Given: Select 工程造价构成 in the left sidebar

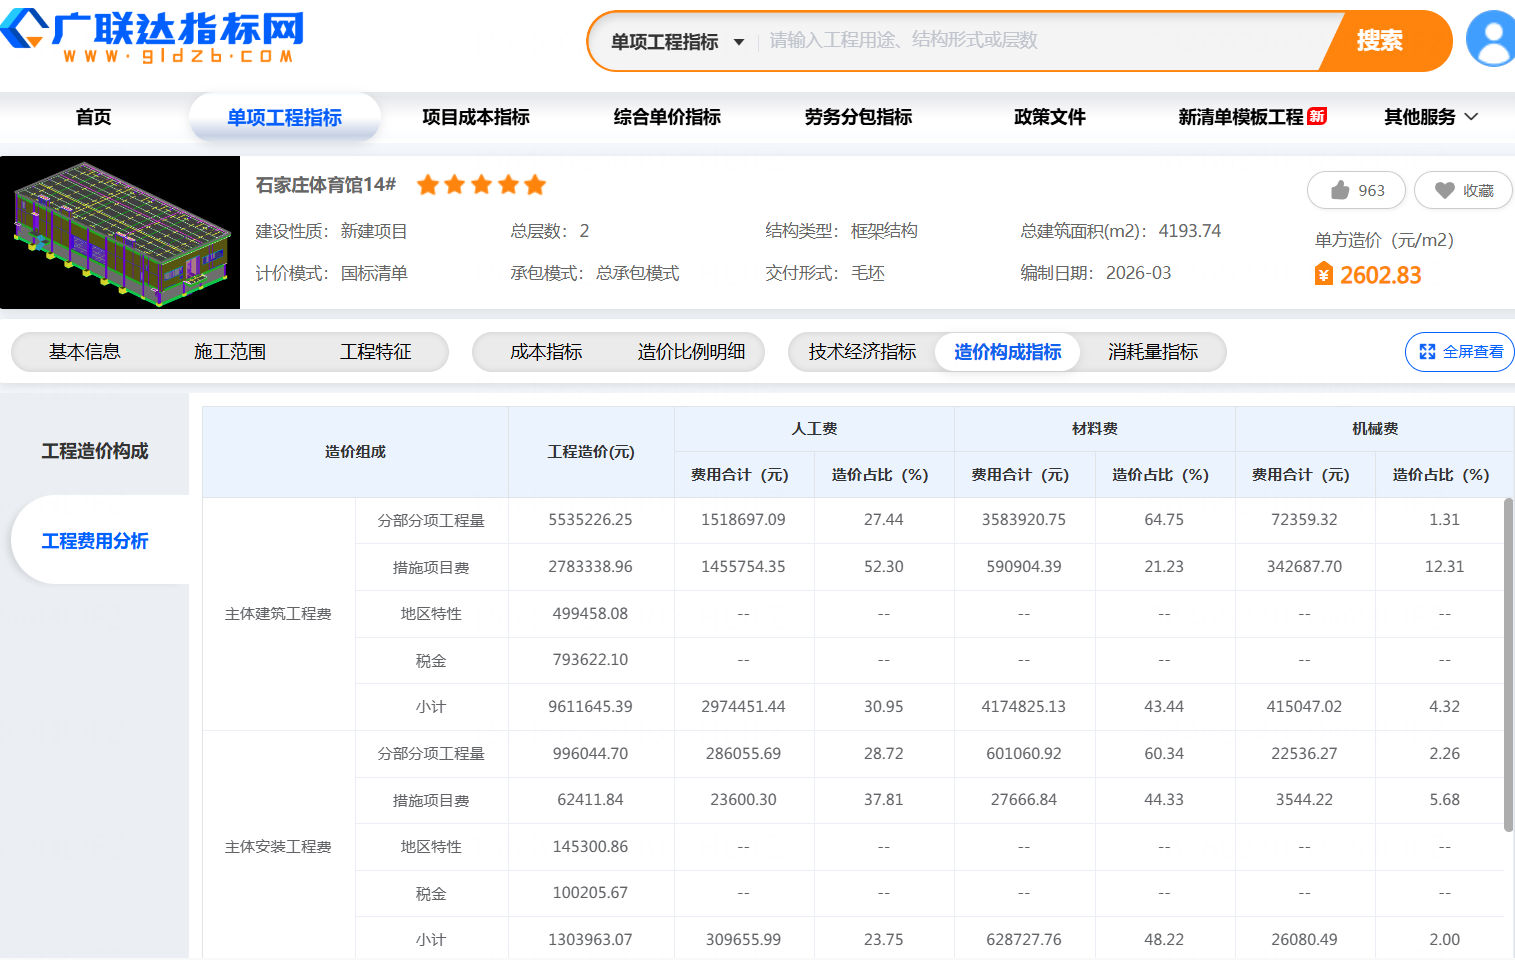Looking at the screenshot, I should pyautogui.click(x=95, y=451).
